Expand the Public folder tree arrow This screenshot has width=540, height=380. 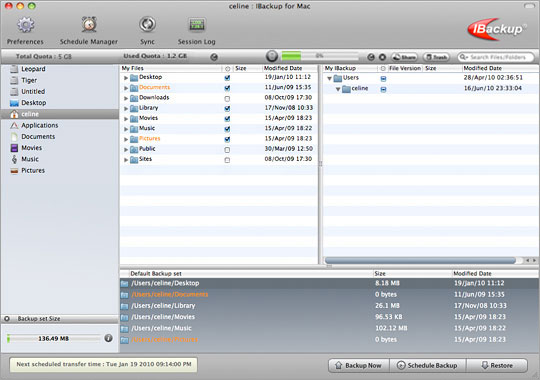(126, 150)
